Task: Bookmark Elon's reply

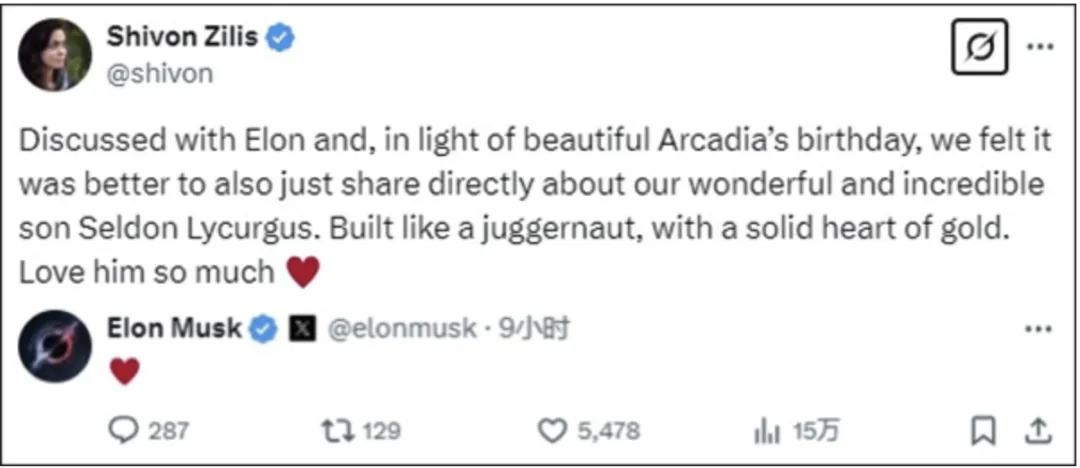Action: tap(984, 430)
